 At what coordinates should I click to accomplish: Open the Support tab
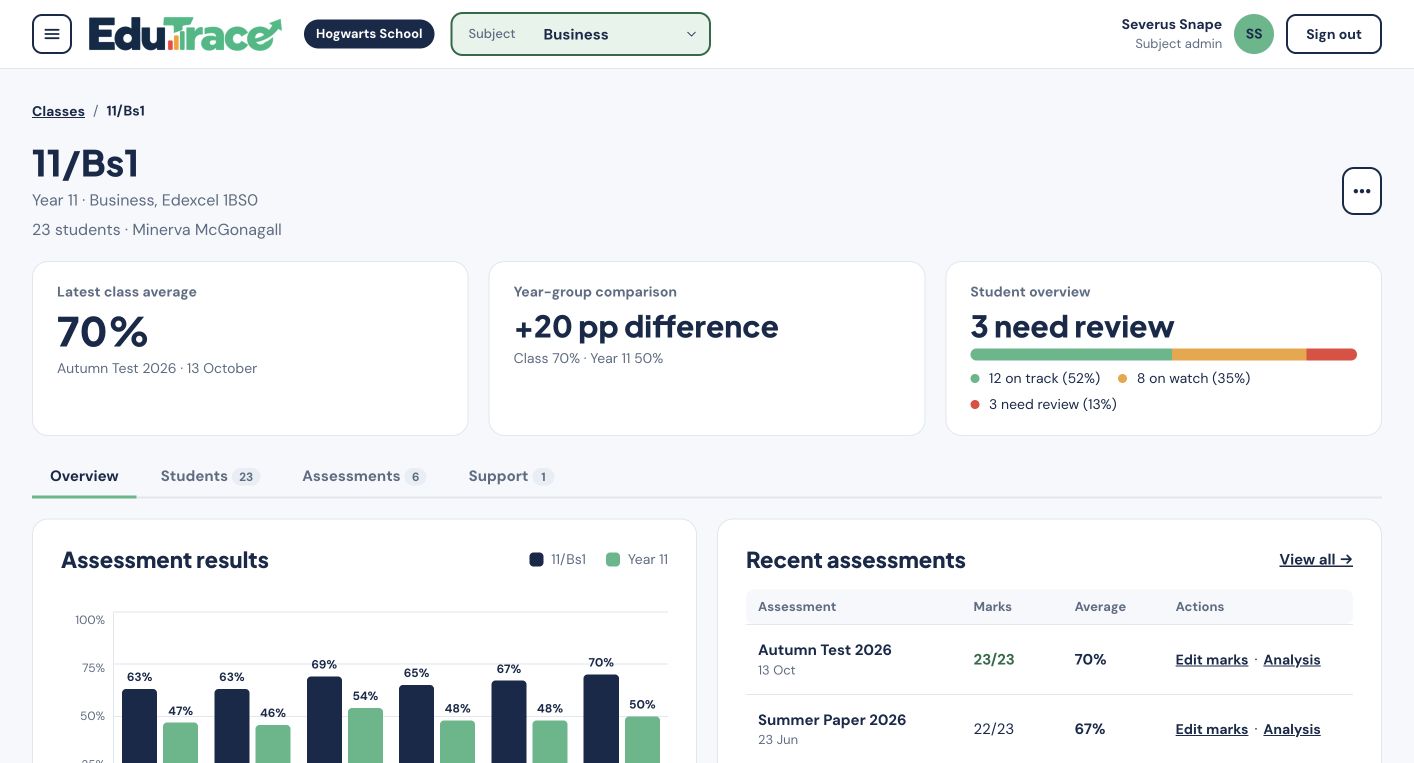[510, 476]
